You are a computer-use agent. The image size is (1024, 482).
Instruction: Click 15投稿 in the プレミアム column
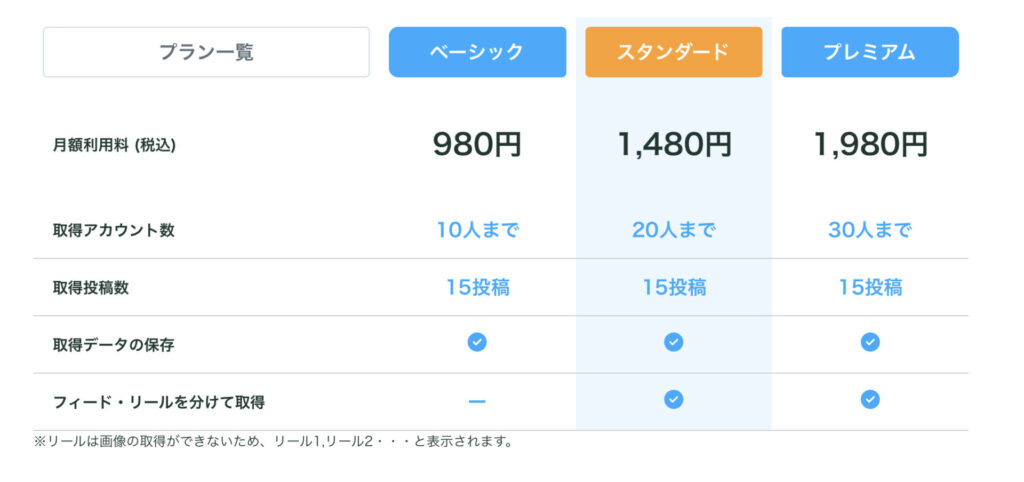point(871,287)
